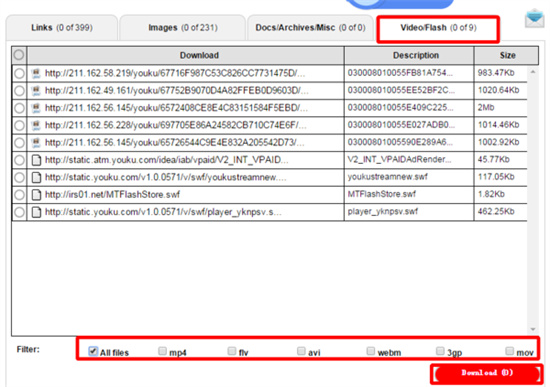The height and width of the screenshot is (387, 550).
Task: Click the envelope mail icon
Action: pos(534,18)
